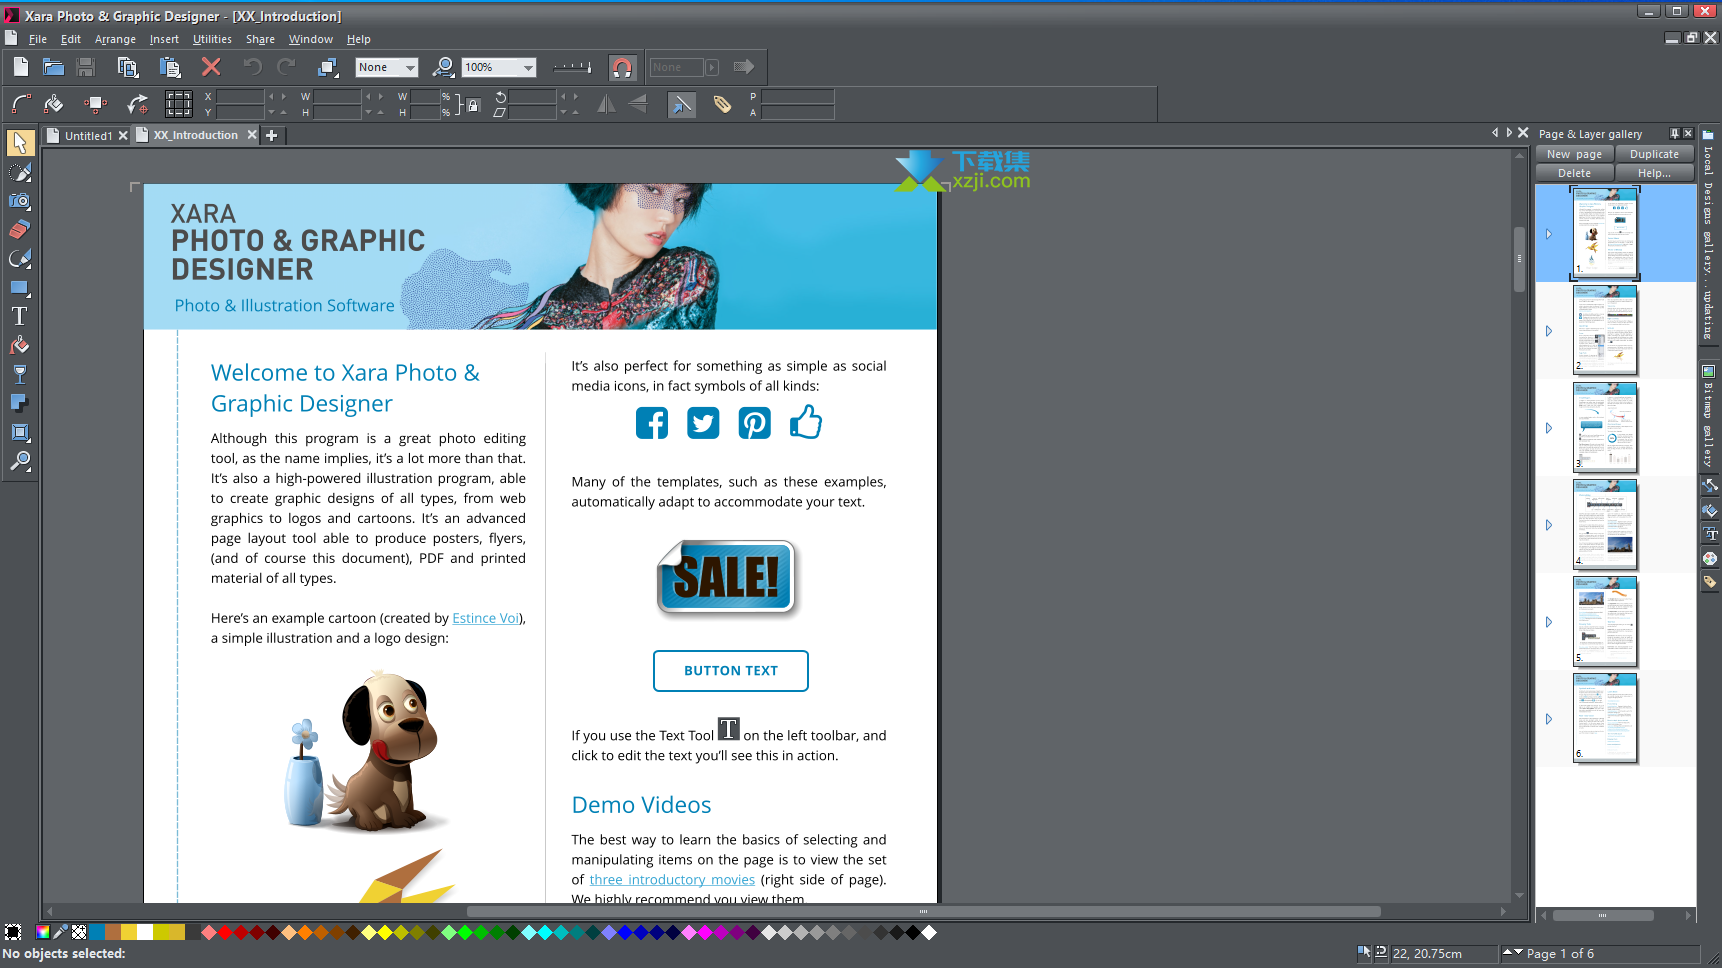The height and width of the screenshot is (968, 1722).
Task: Click the arrange overlapping squares icon
Action: [327, 67]
